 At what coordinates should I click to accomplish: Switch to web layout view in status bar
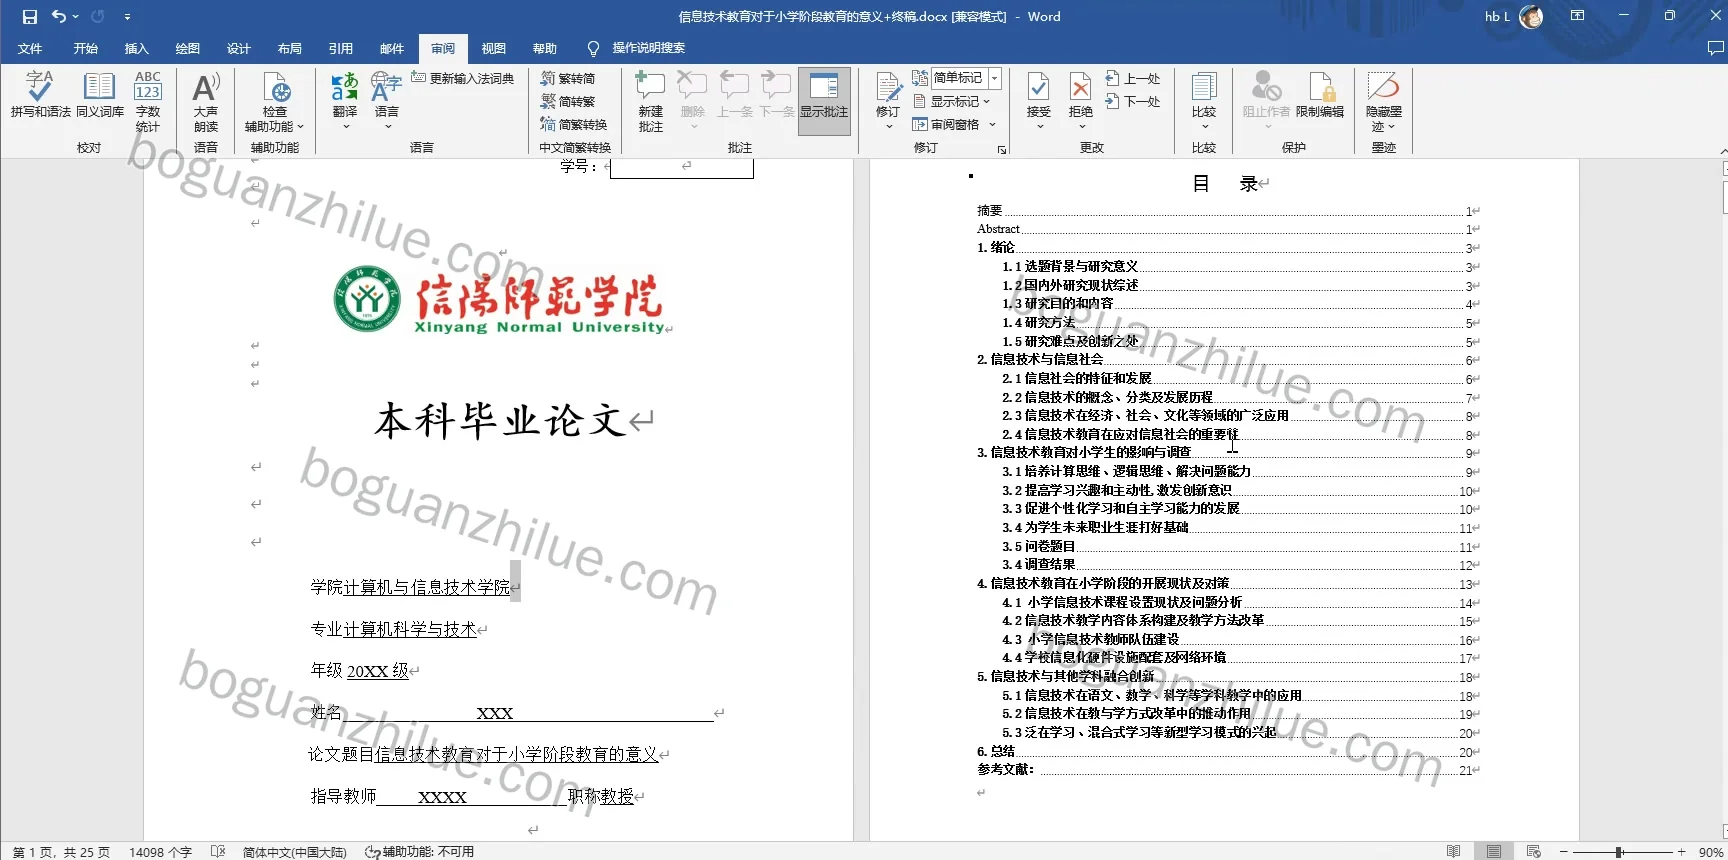click(x=1534, y=852)
